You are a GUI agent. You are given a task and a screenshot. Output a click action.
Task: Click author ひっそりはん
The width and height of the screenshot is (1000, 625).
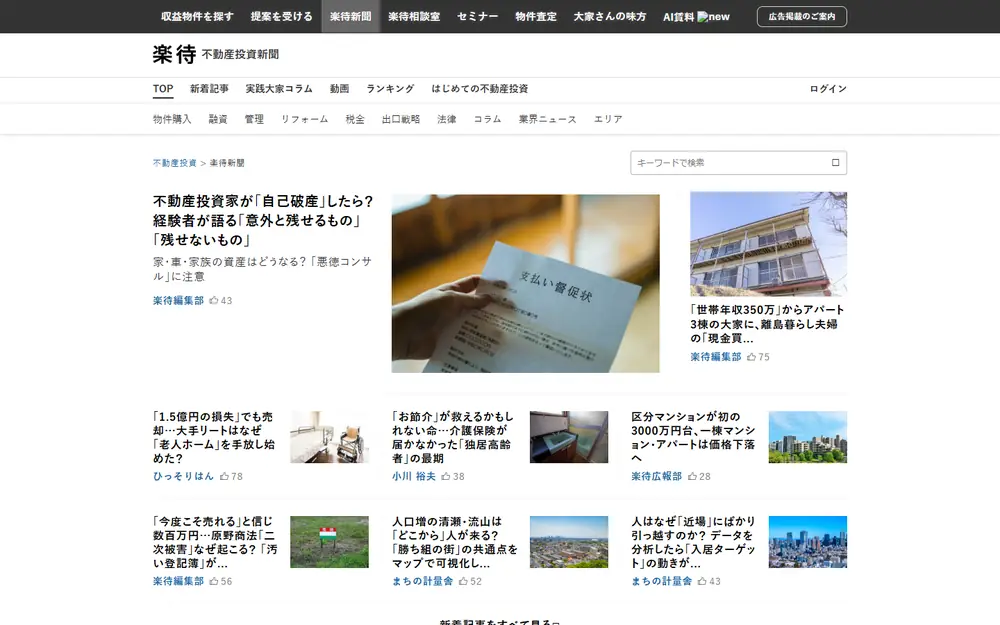click(x=183, y=476)
